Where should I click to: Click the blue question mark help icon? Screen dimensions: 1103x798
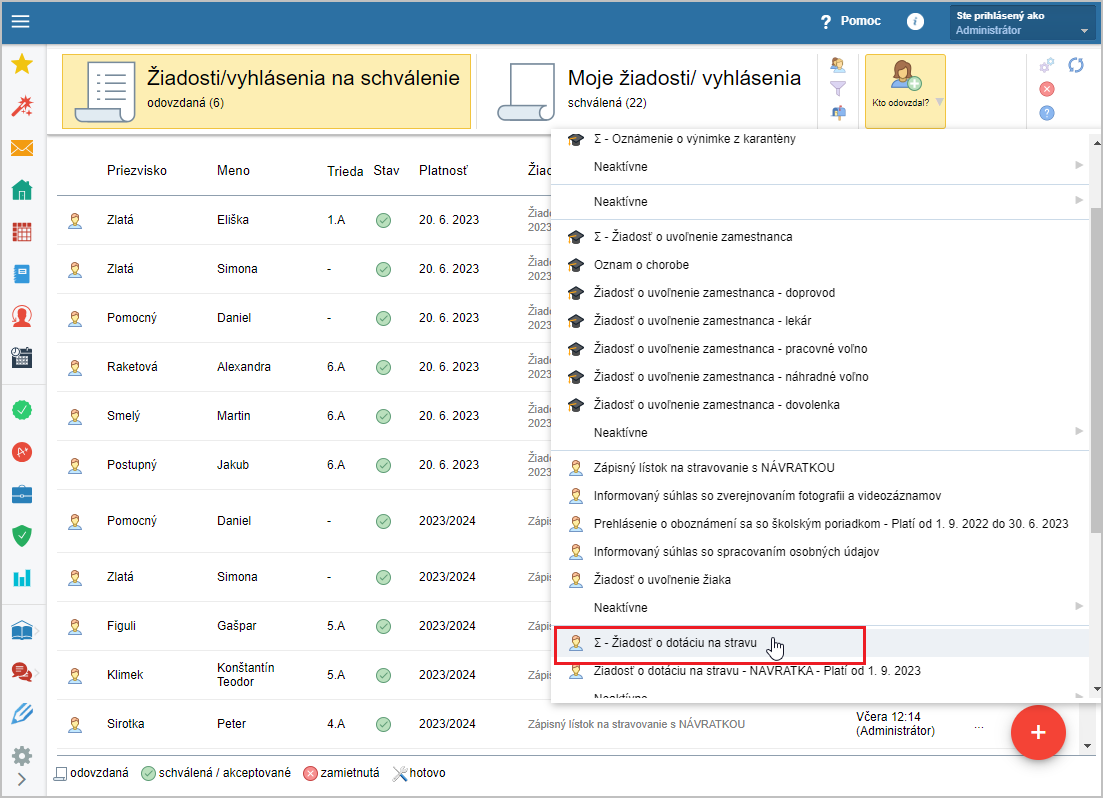coord(1047,113)
